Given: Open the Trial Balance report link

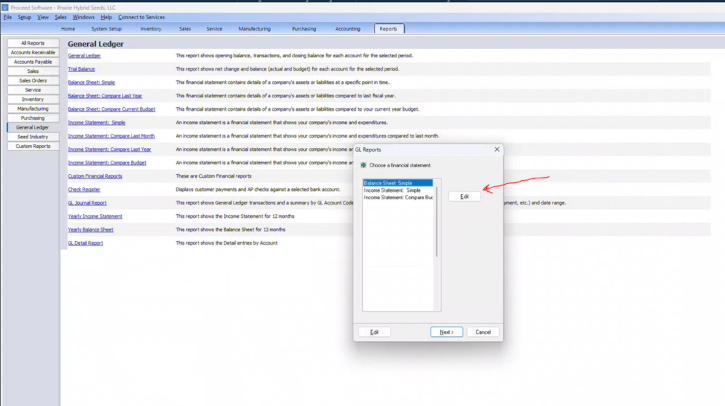Looking at the screenshot, I should [x=81, y=69].
